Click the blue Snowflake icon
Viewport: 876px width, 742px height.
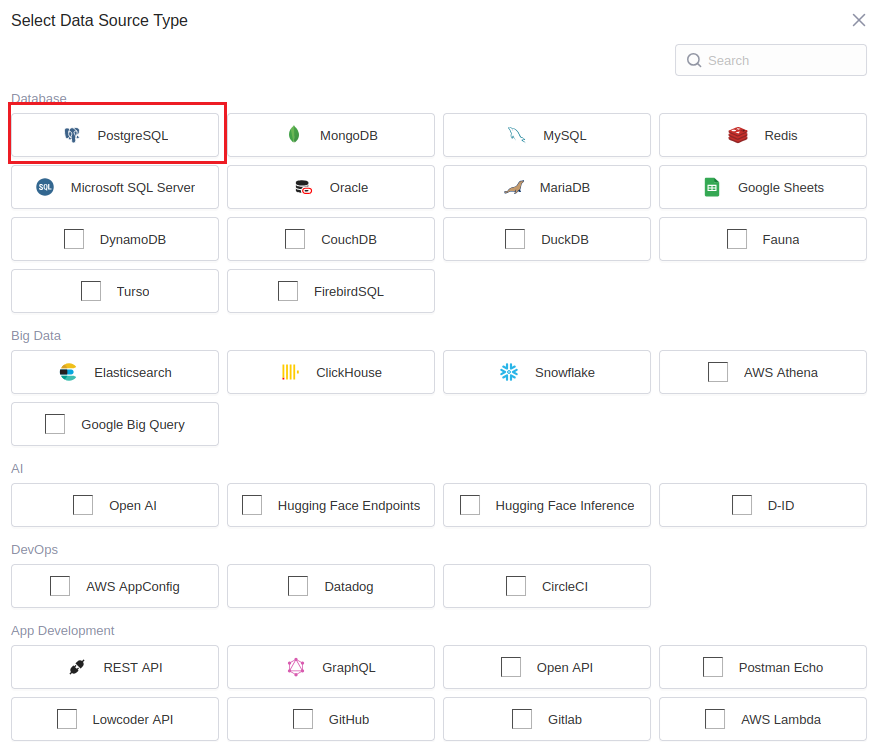click(x=509, y=372)
